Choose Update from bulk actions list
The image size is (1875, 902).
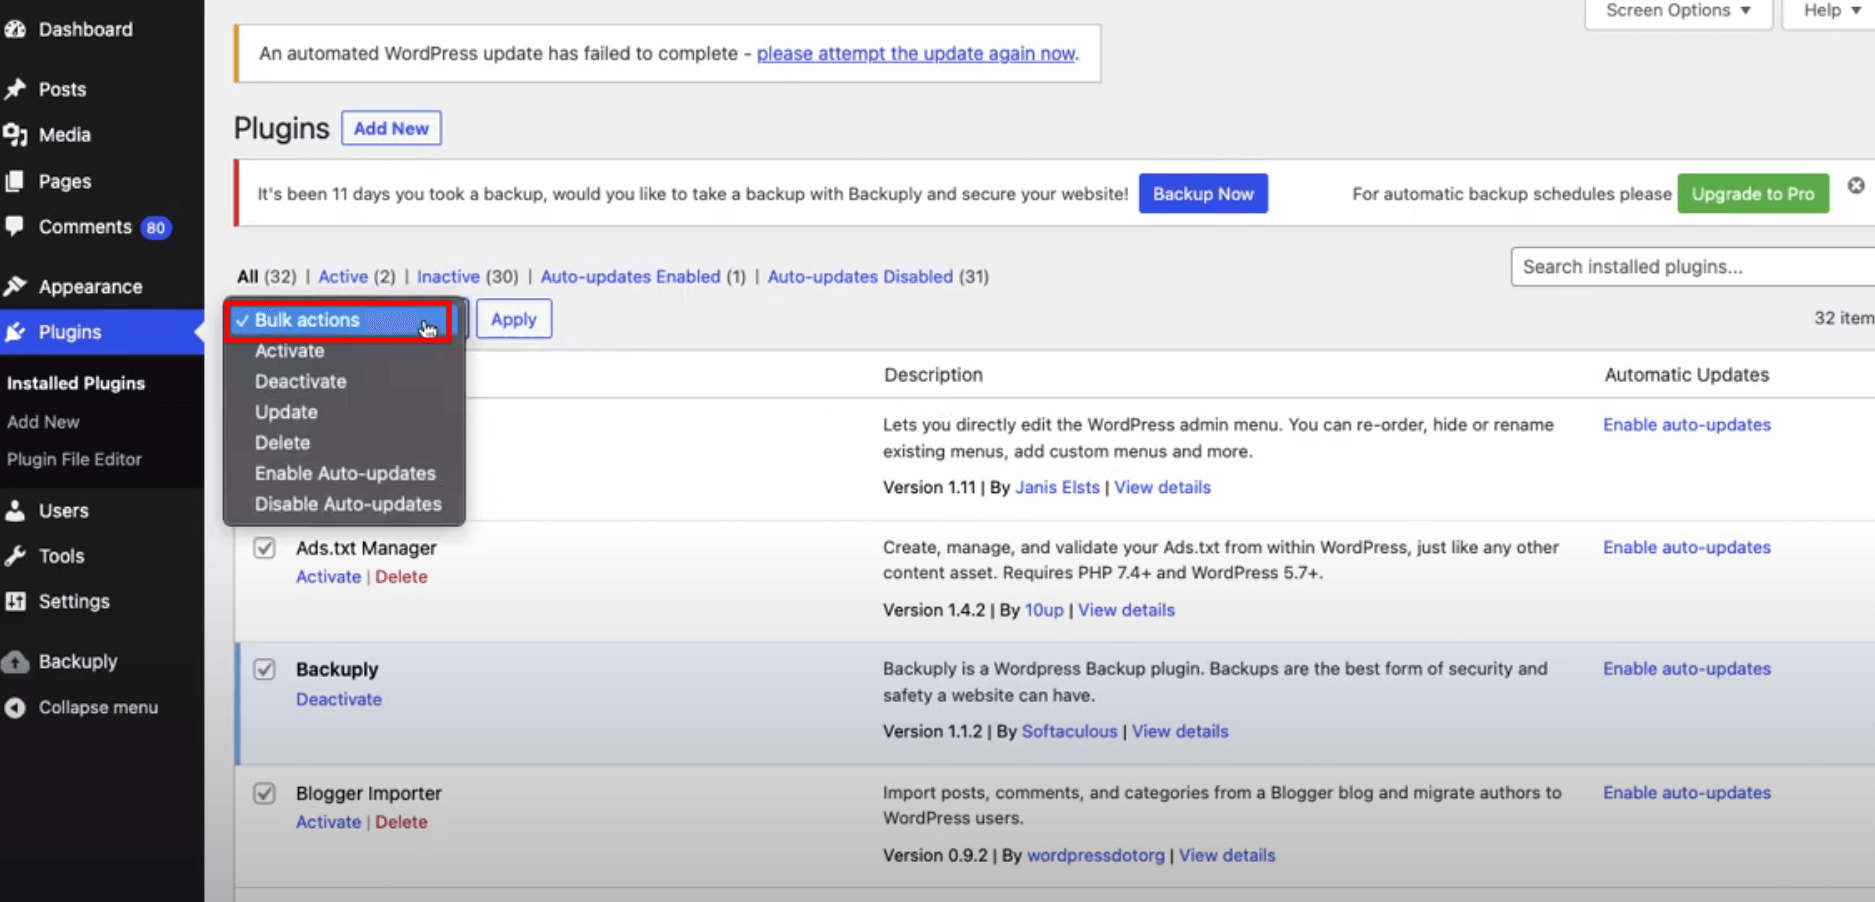click(286, 412)
